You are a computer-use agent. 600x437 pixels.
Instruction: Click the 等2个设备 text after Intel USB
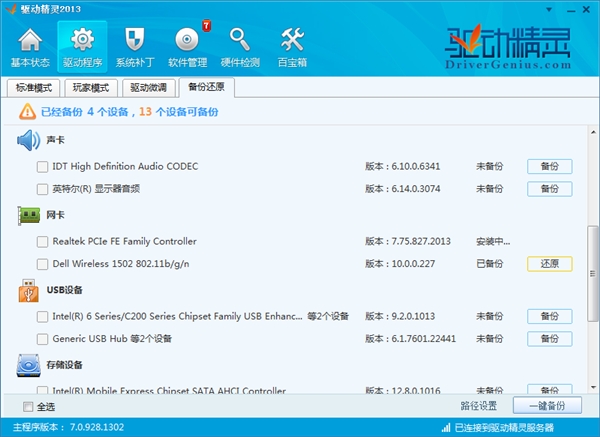[x=328, y=316]
